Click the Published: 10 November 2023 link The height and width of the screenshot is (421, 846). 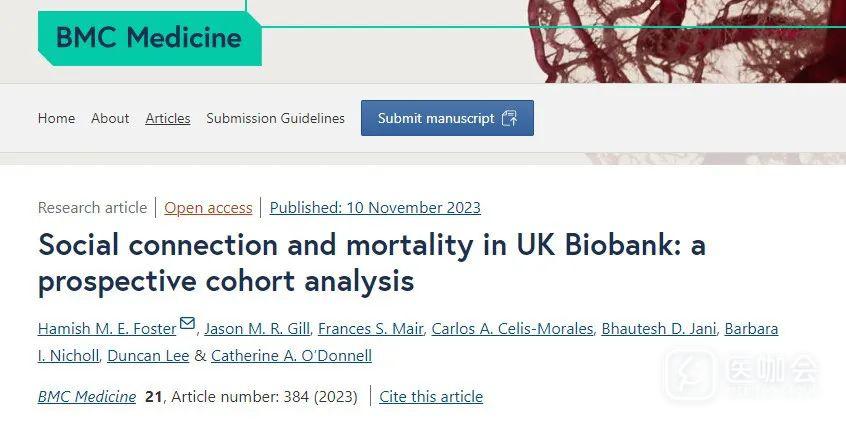click(x=375, y=208)
